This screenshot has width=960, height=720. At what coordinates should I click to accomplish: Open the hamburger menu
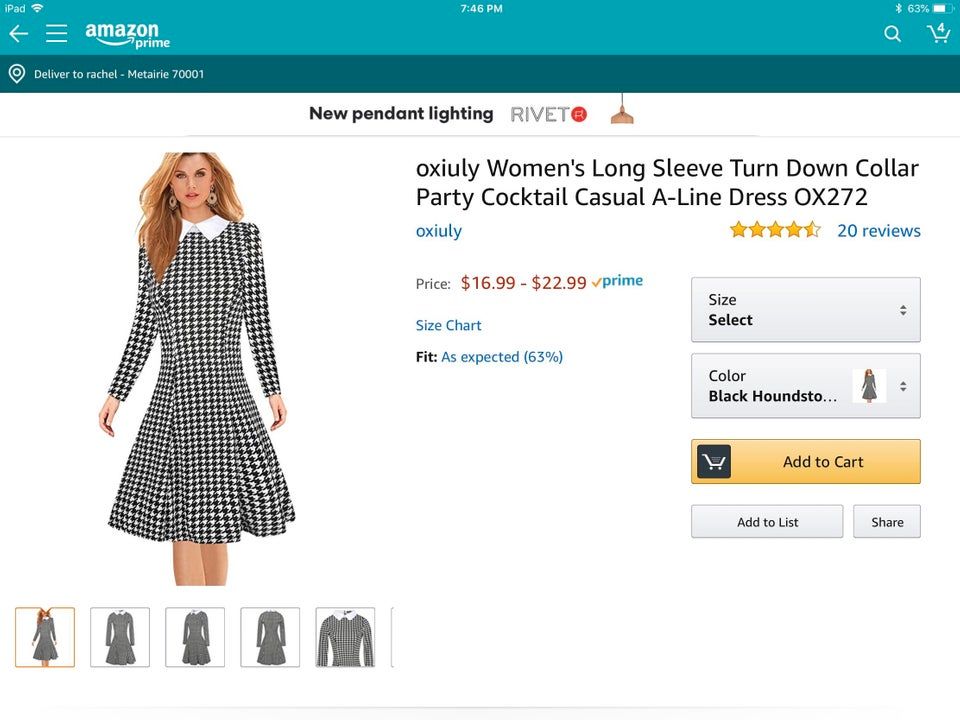click(56, 34)
